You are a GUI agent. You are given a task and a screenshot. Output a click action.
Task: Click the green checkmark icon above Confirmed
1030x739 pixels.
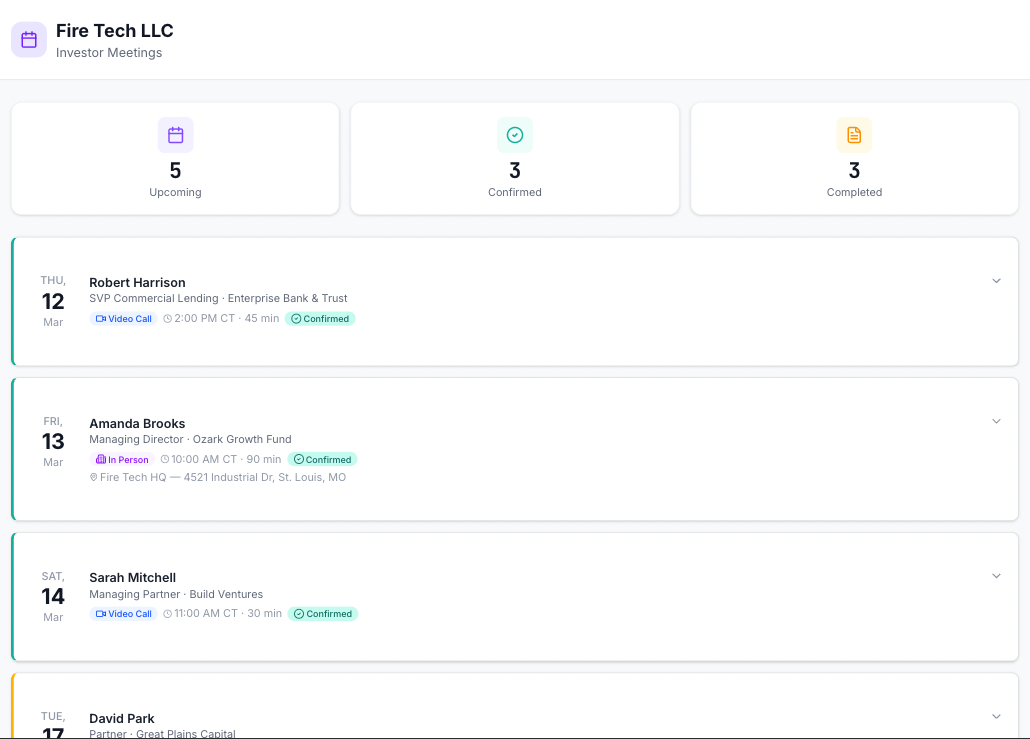point(515,135)
